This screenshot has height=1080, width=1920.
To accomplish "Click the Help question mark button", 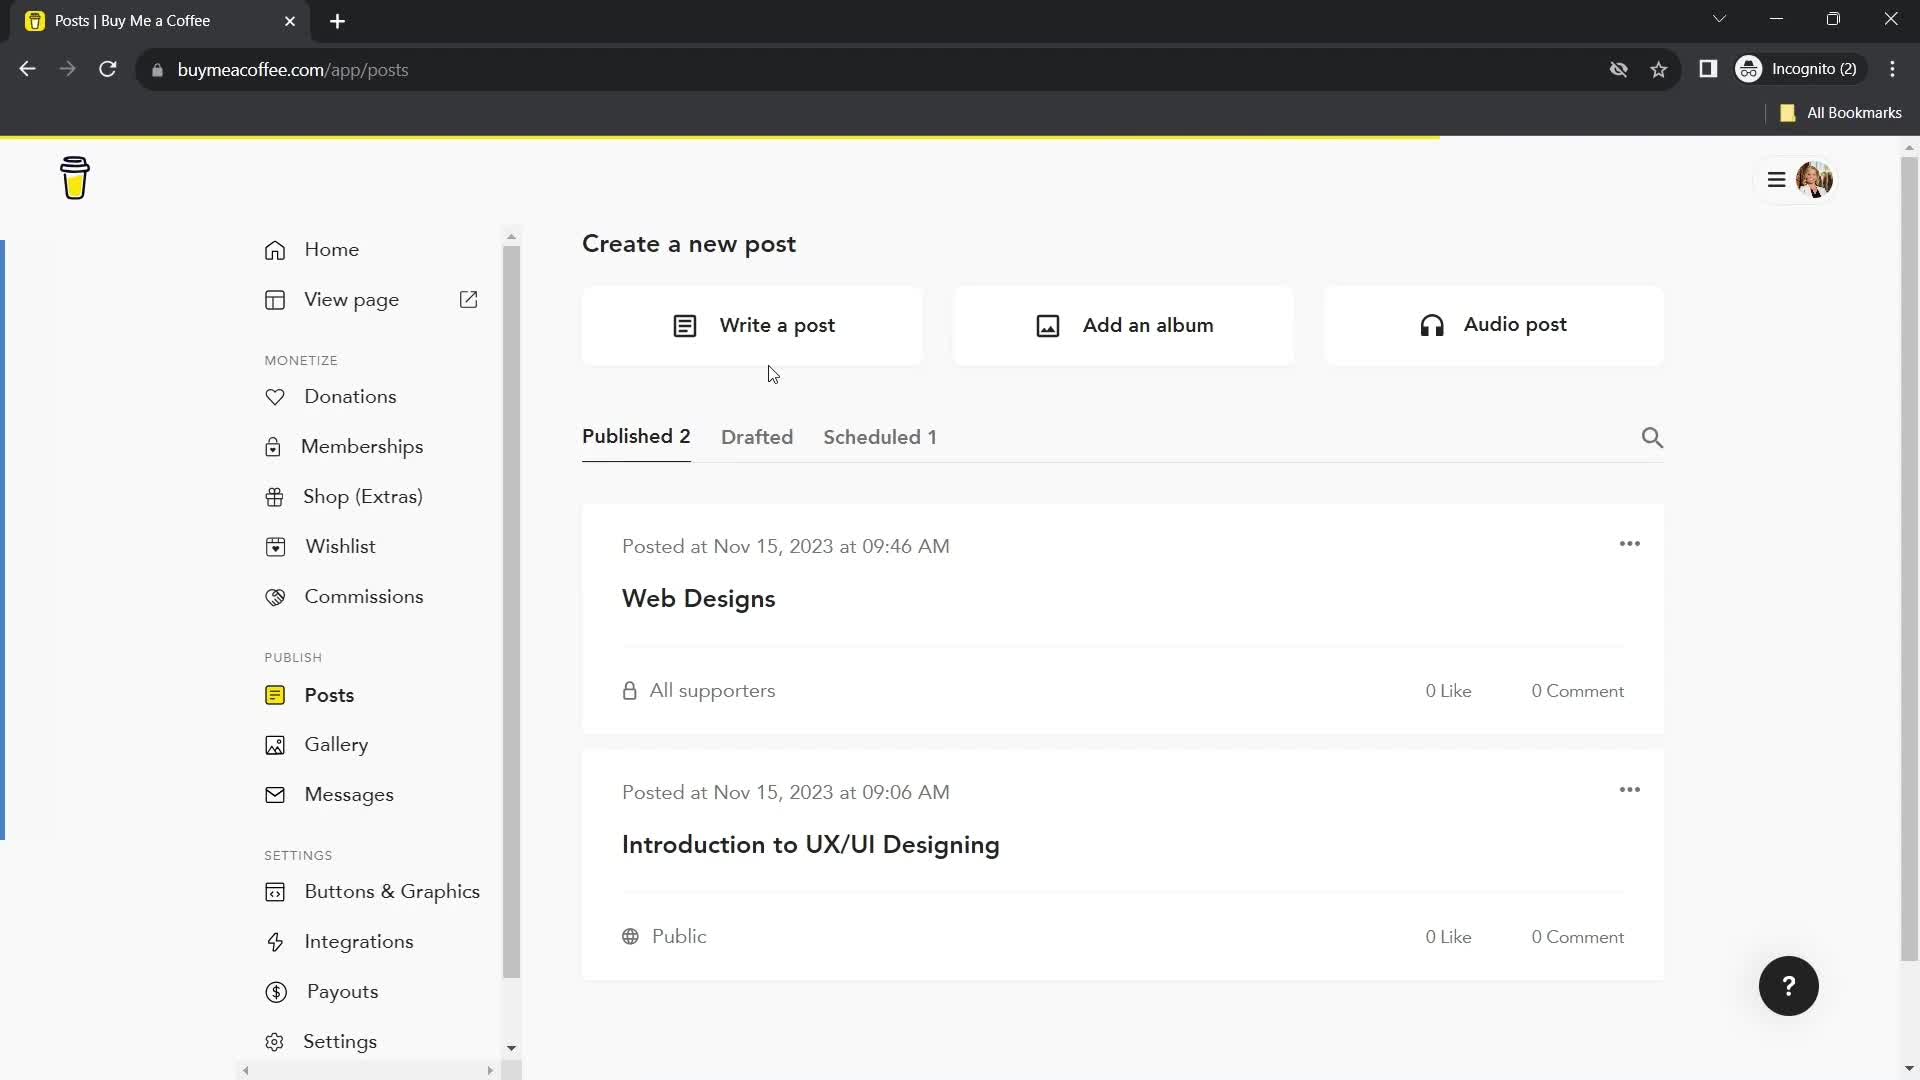I will (x=1789, y=986).
